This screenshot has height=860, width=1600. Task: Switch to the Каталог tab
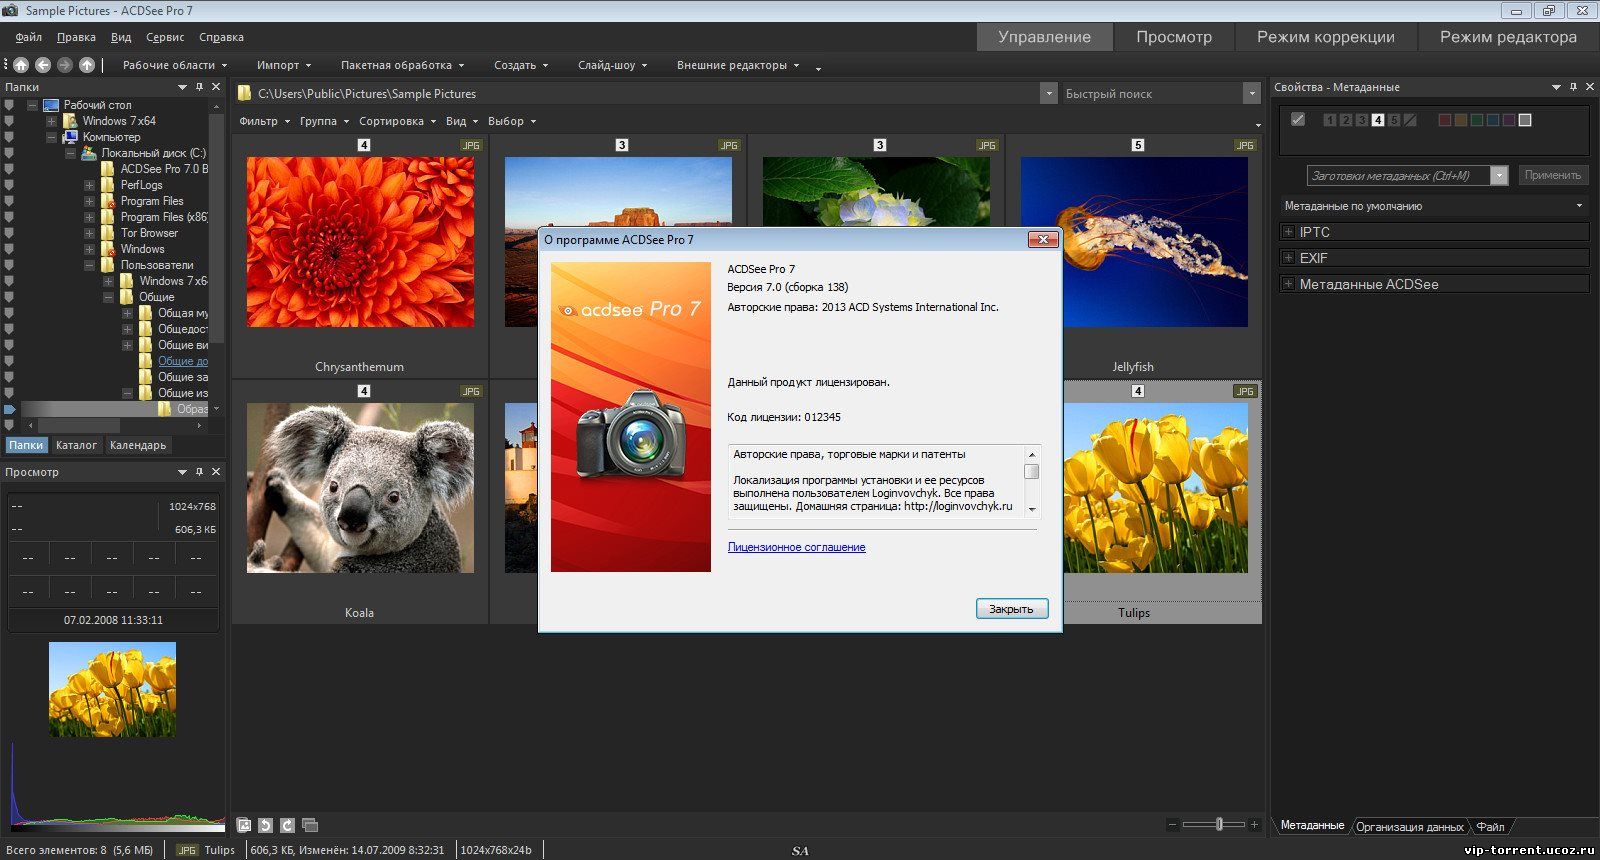coord(76,445)
